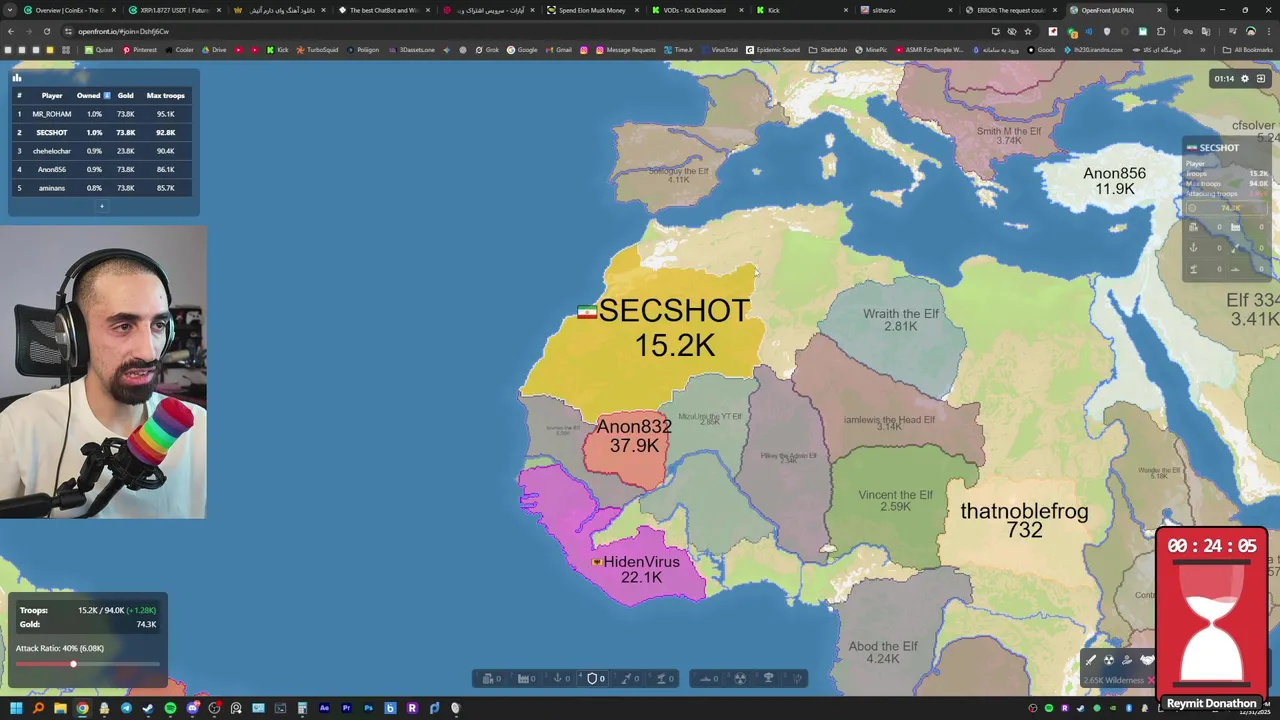Open Windows Start menu
Viewport: 1280px width, 720px height.
(x=16, y=708)
